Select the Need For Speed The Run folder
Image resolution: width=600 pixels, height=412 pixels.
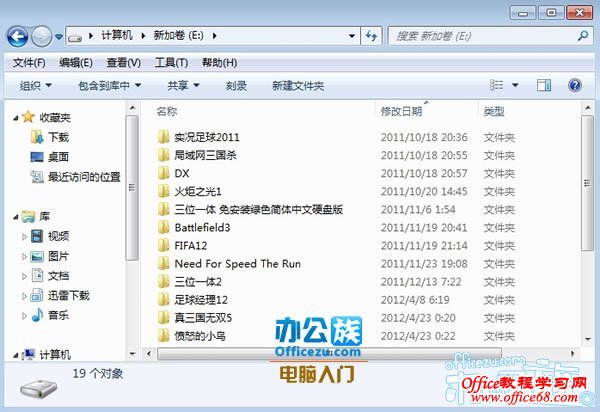[229, 264]
